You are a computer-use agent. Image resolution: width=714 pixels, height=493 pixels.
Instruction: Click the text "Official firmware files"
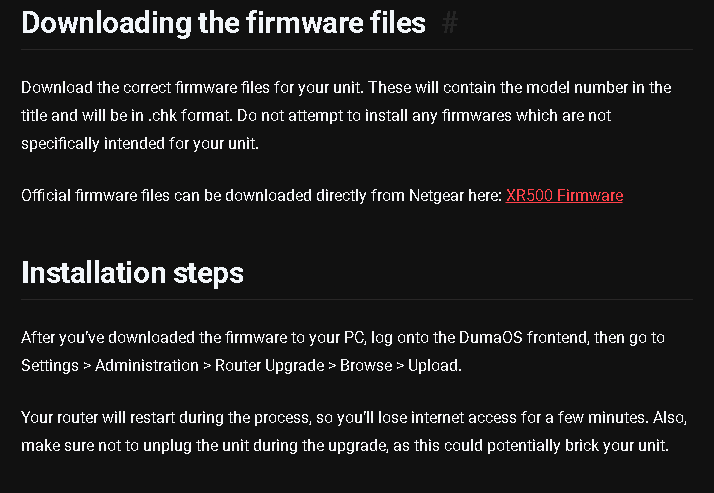click(98, 195)
